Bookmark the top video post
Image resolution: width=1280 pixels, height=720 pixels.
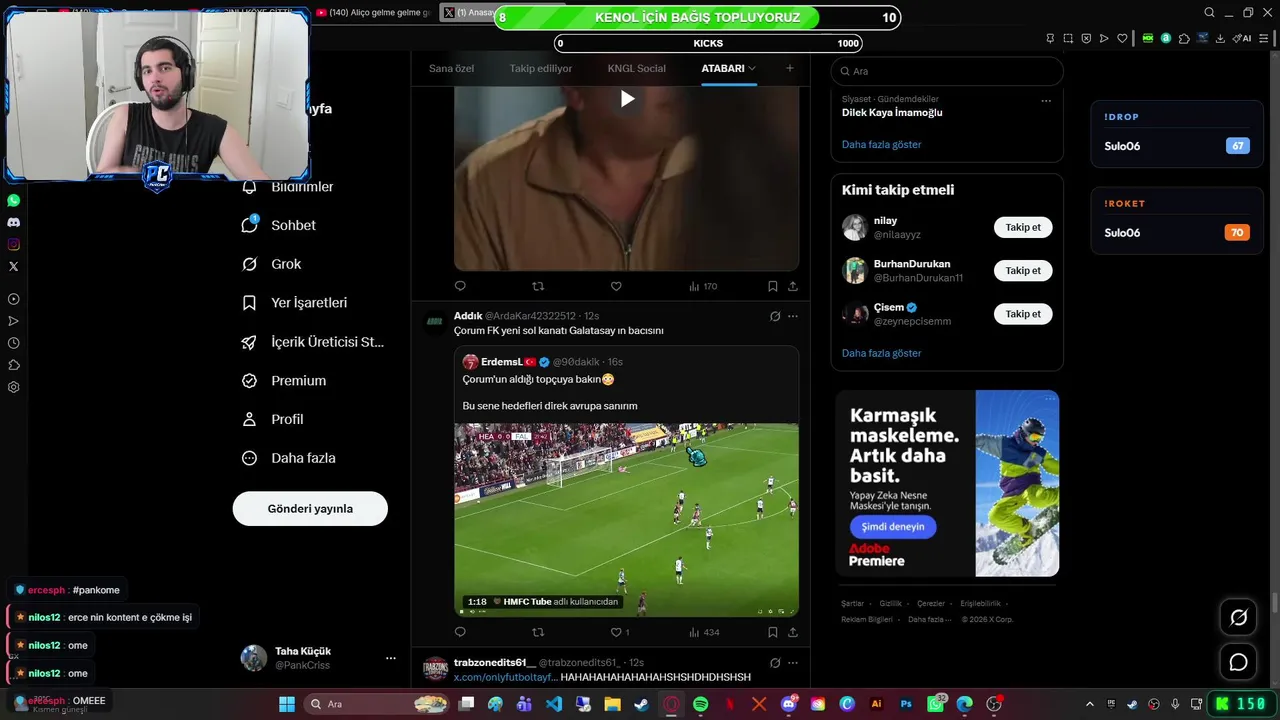click(773, 286)
